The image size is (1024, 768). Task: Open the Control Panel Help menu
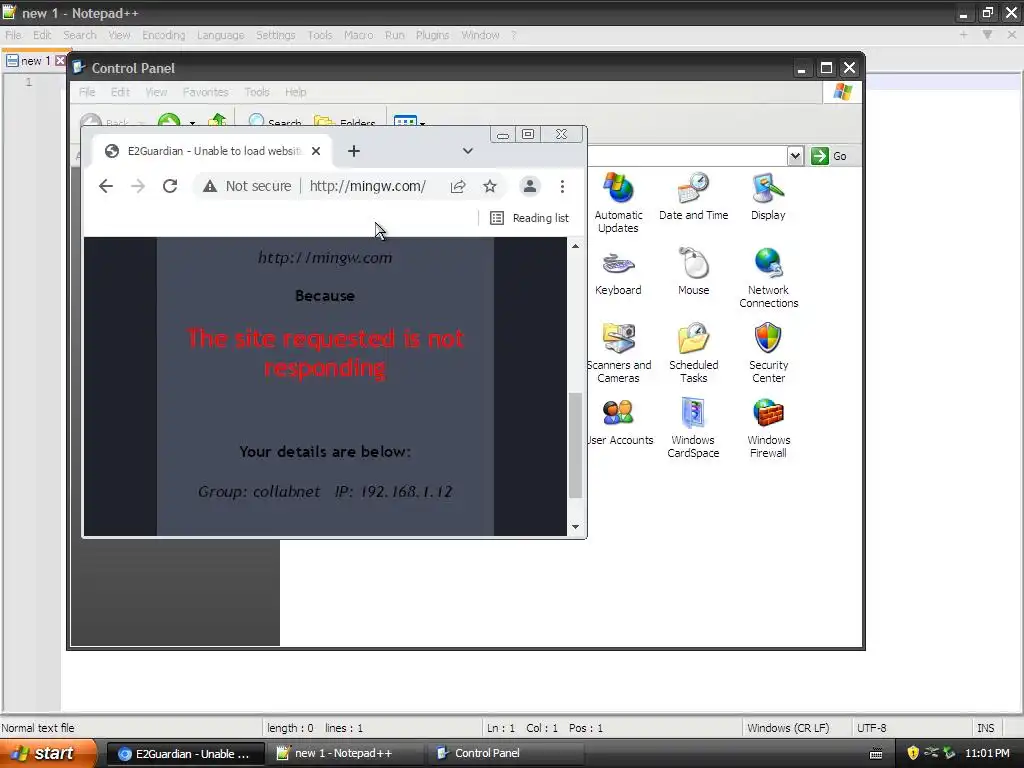(x=295, y=92)
